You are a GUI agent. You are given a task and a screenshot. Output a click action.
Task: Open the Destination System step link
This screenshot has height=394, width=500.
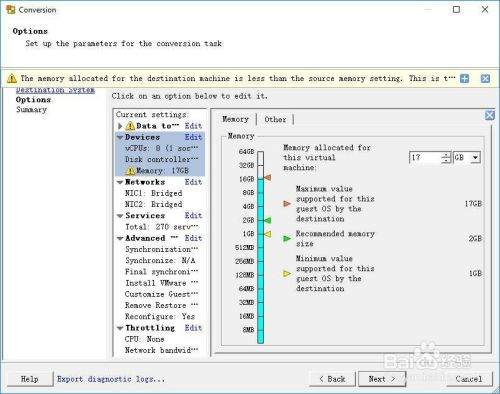pyautogui.click(x=55, y=90)
